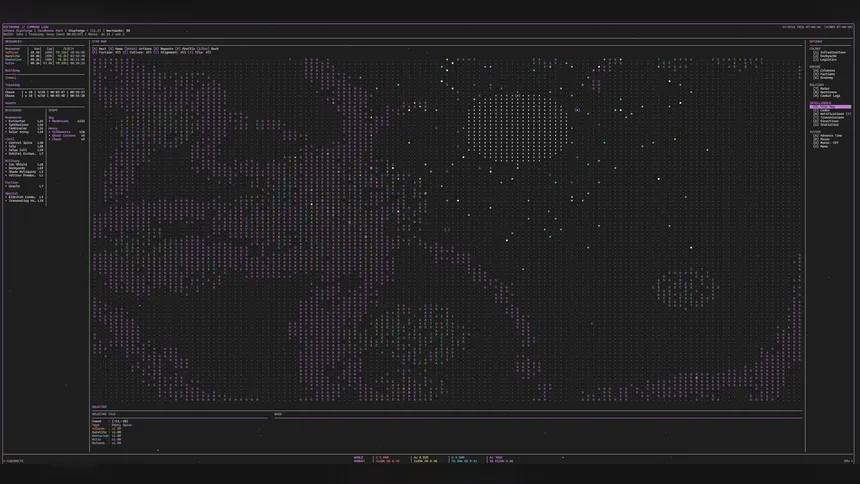Image resolution: width=860 pixels, height=484 pixels.
Task: Select Combinator in the buildings list
Action: click(24, 128)
